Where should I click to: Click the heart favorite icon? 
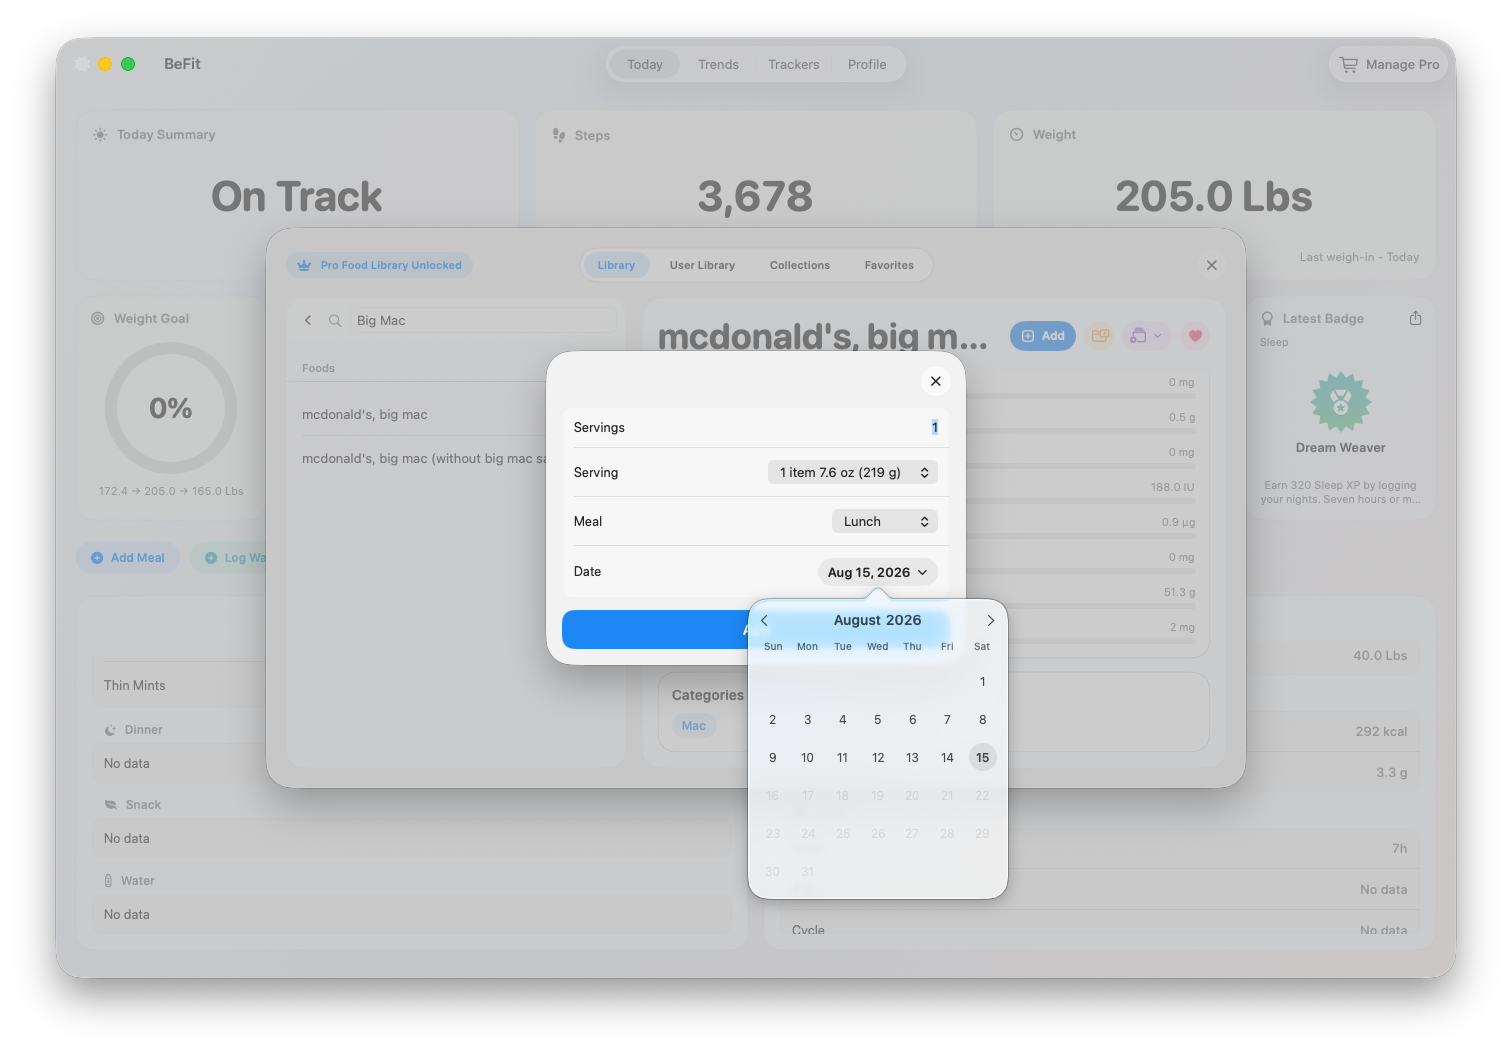click(1195, 336)
